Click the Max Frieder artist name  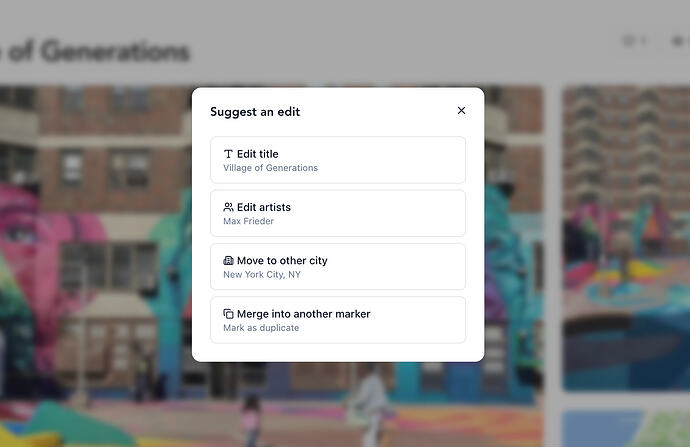(x=248, y=221)
